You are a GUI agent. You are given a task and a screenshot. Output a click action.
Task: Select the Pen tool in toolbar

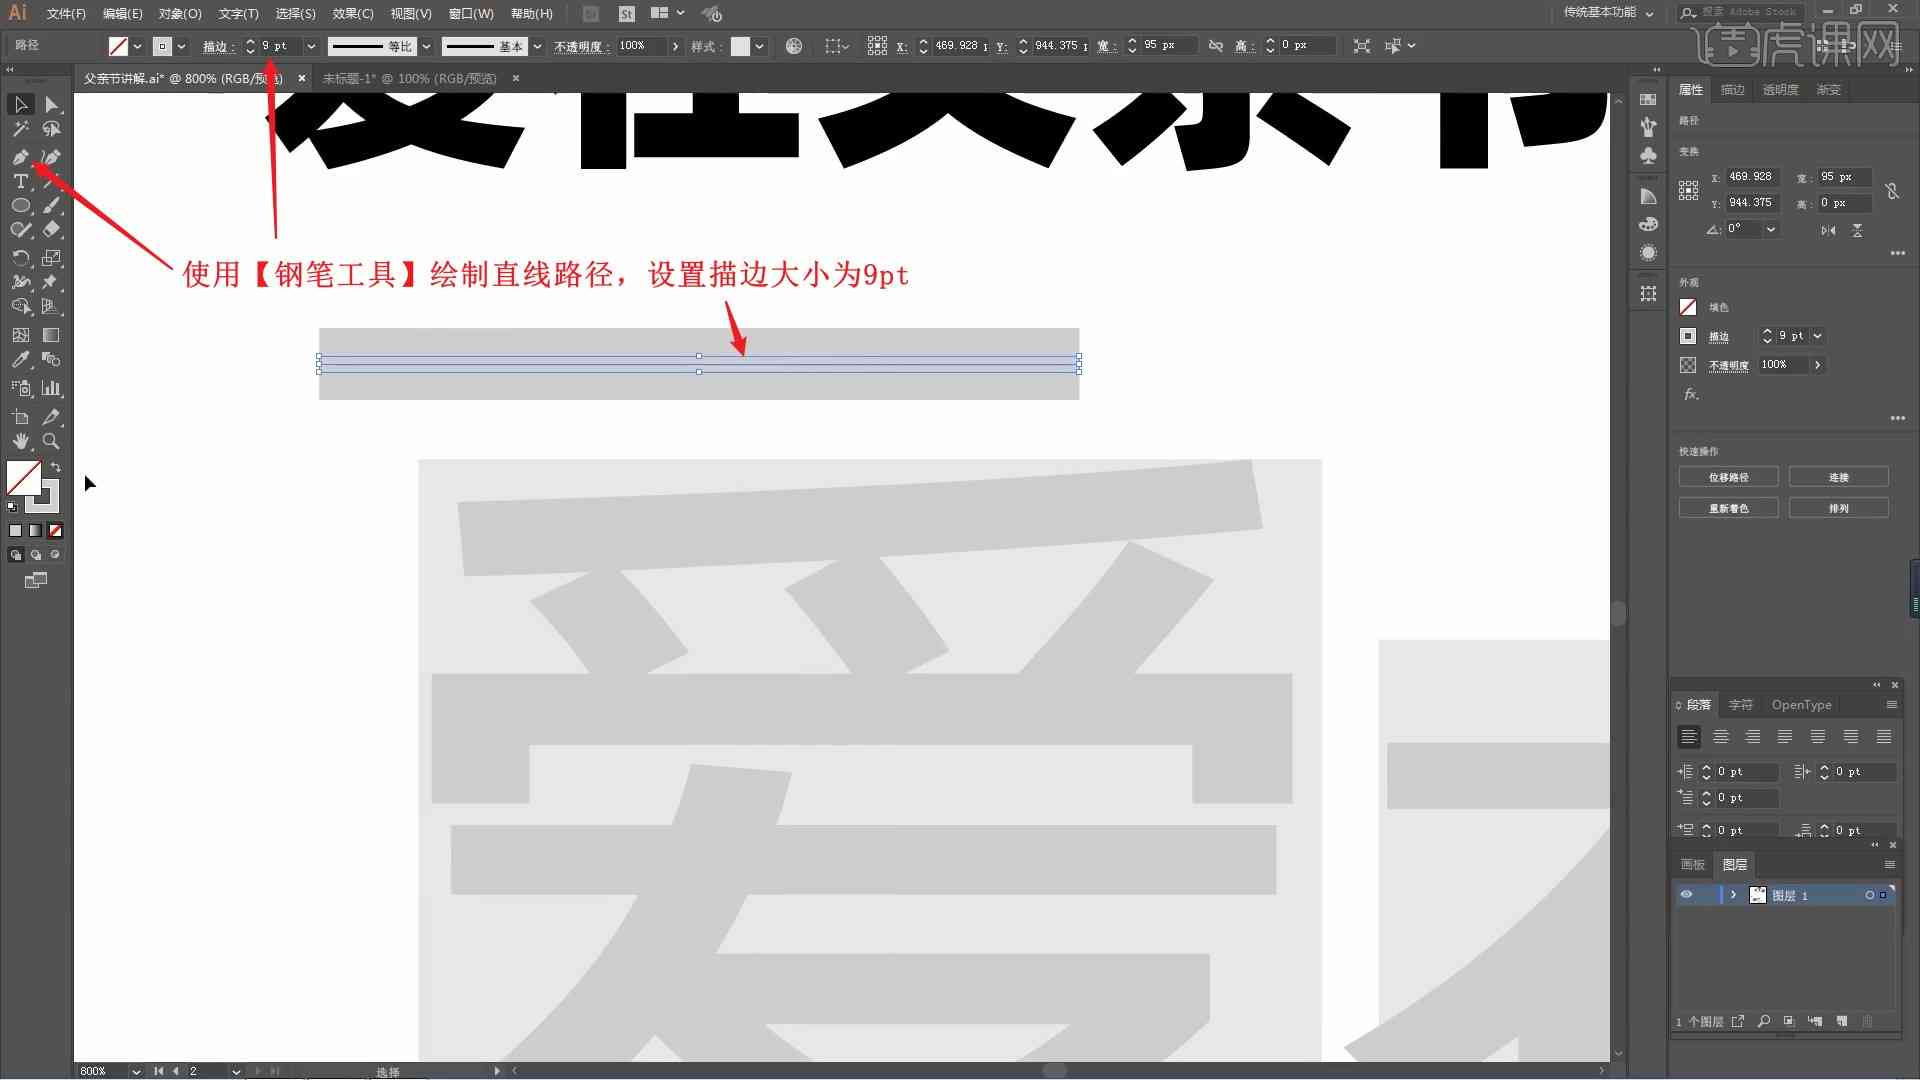(20, 154)
